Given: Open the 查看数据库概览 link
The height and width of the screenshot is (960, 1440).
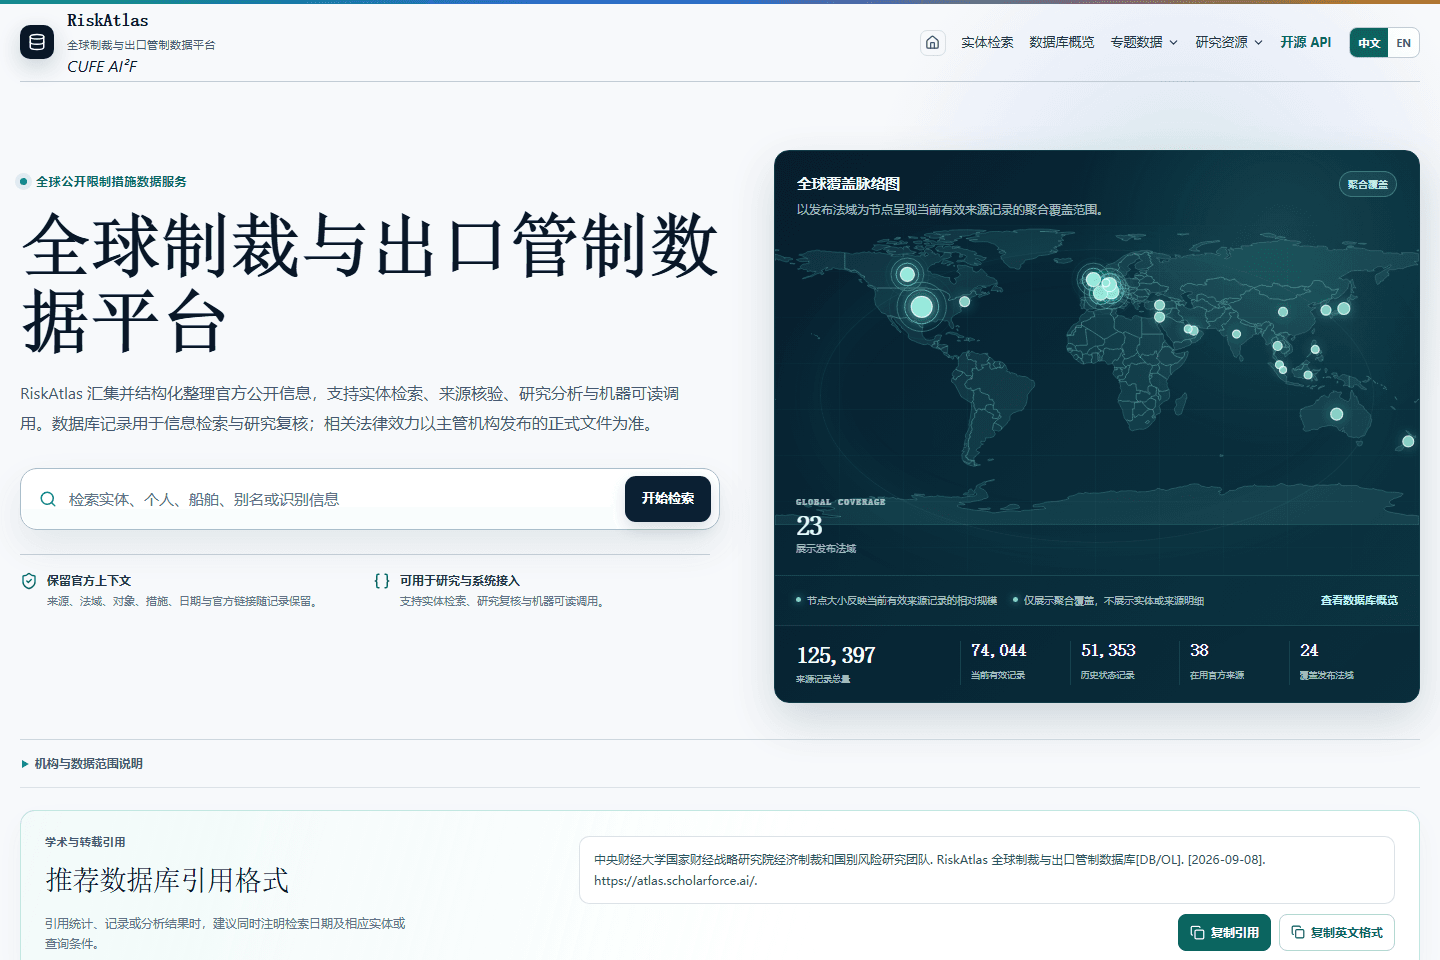Looking at the screenshot, I should point(1359,600).
